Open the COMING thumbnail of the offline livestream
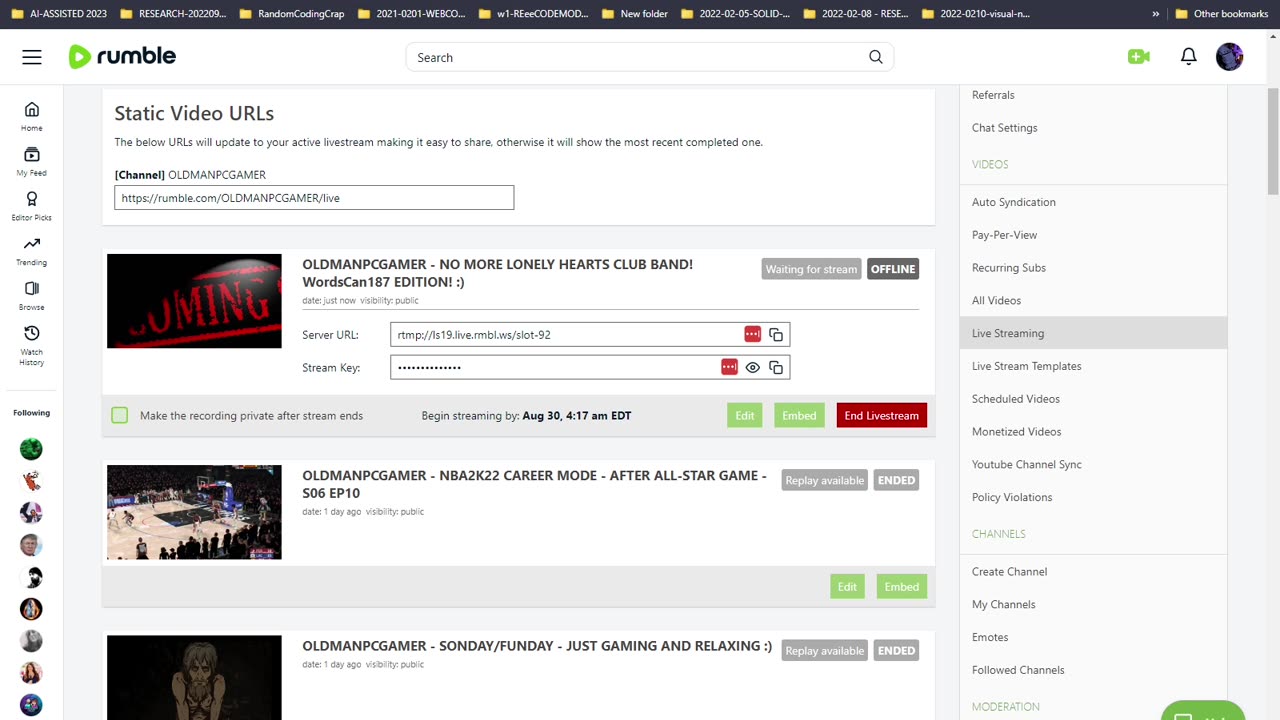Image resolution: width=1280 pixels, height=720 pixels. [194, 301]
